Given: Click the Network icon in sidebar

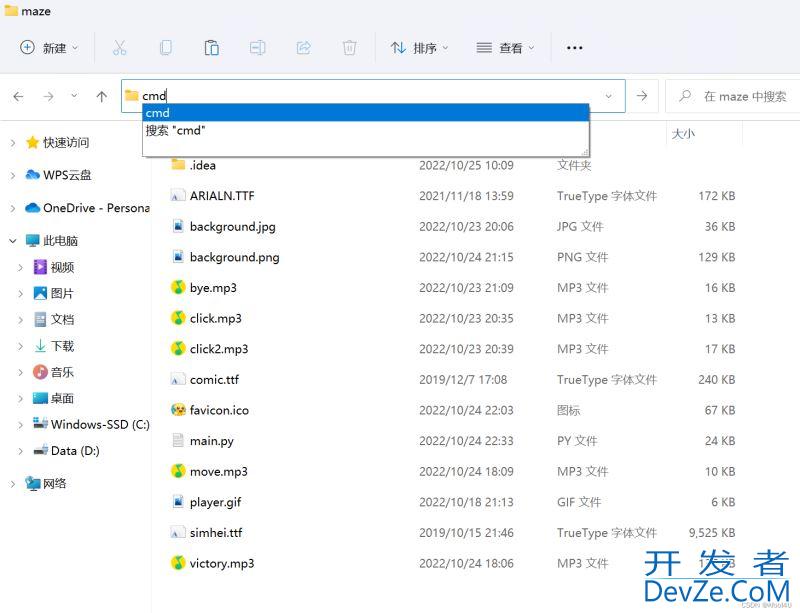Looking at the screenshot, I should (x=33, y=483).
